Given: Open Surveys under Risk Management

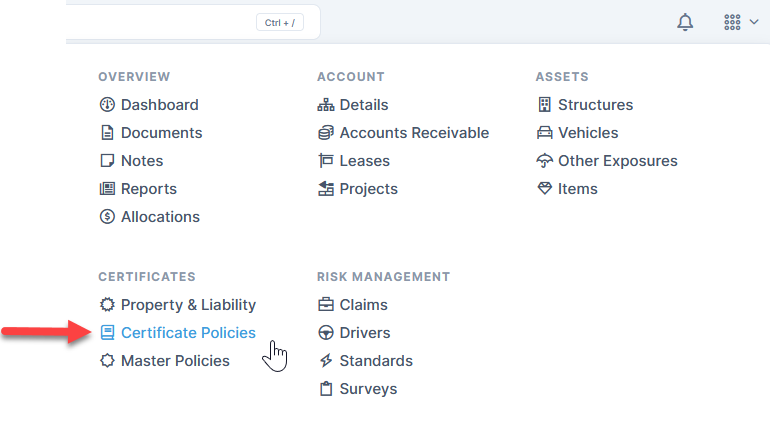Looking at the screenshot, I should coord(368,389).
